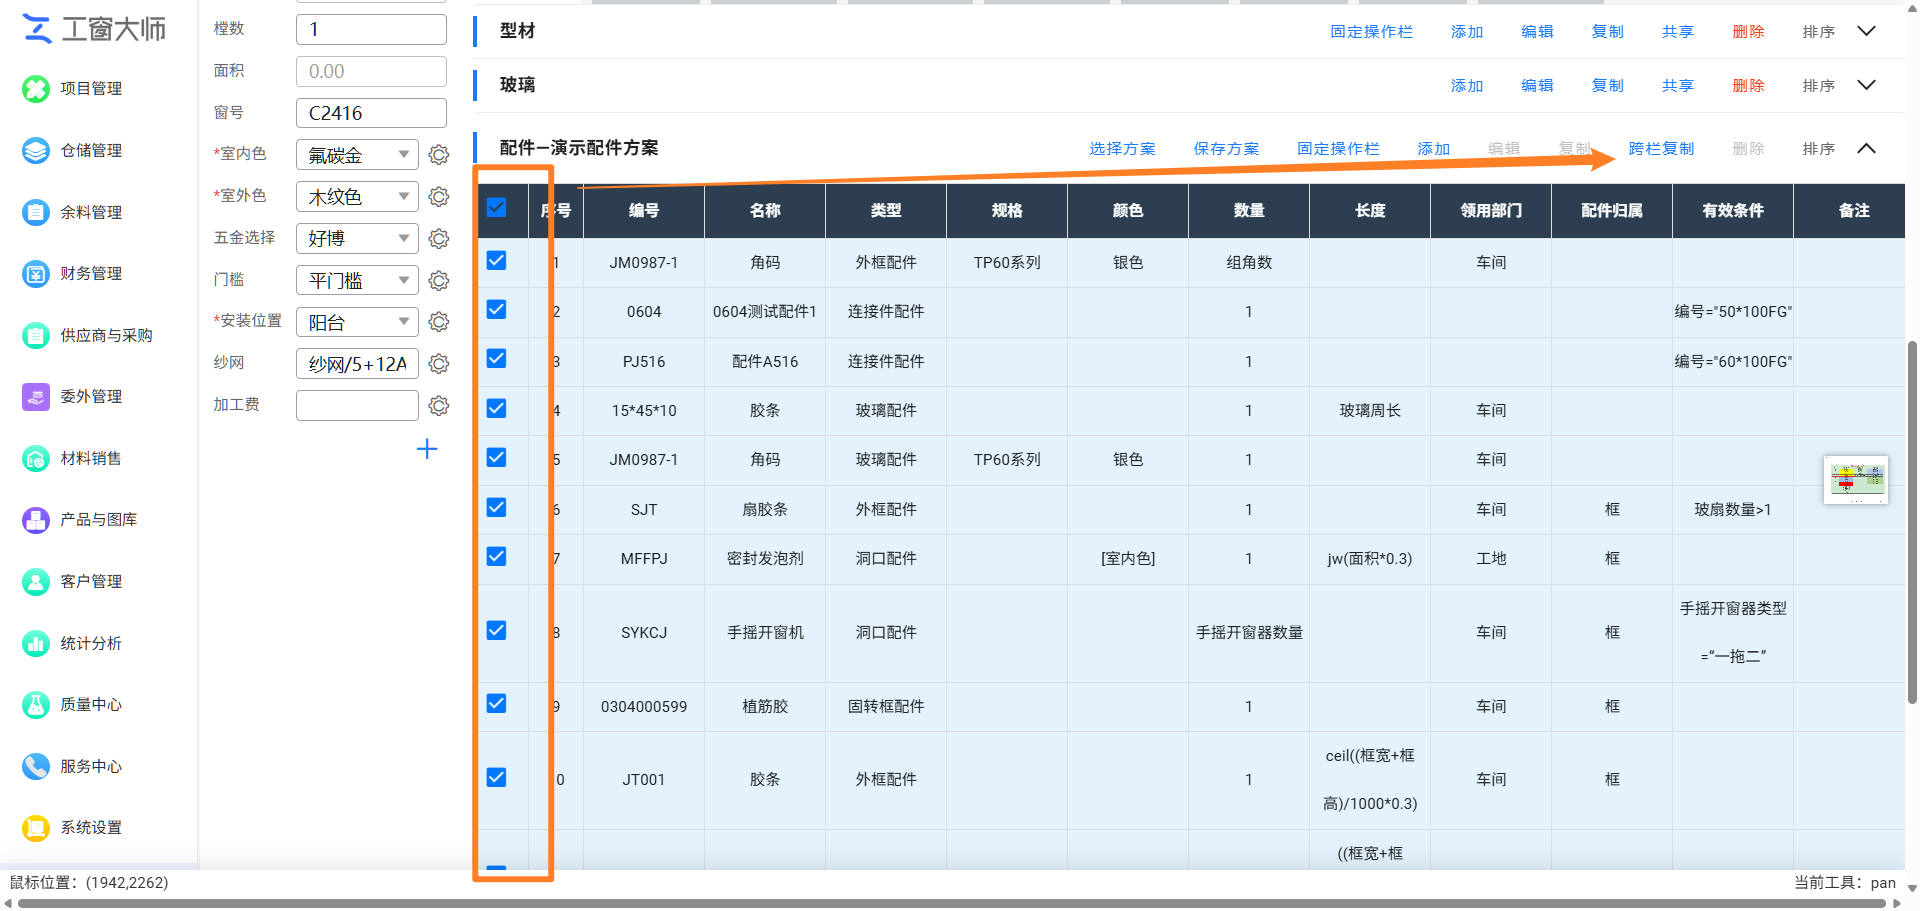Image resolution: width=1920 pixels, height=911 pixels.
Task: Click the window drawing thumbnail on the right
Action: [1856, 480]
